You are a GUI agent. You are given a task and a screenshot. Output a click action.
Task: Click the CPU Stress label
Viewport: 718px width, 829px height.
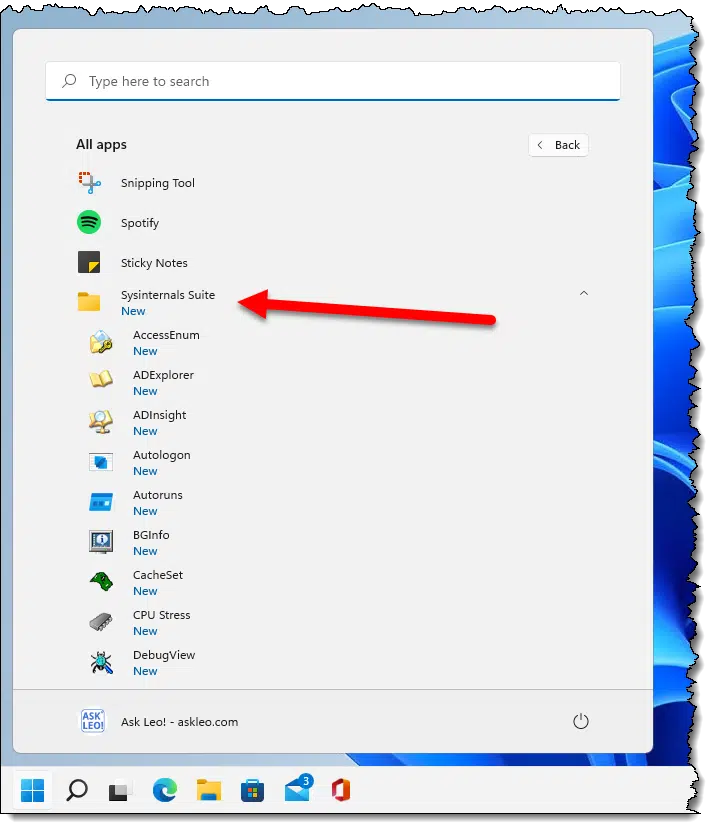coord(161,615)
